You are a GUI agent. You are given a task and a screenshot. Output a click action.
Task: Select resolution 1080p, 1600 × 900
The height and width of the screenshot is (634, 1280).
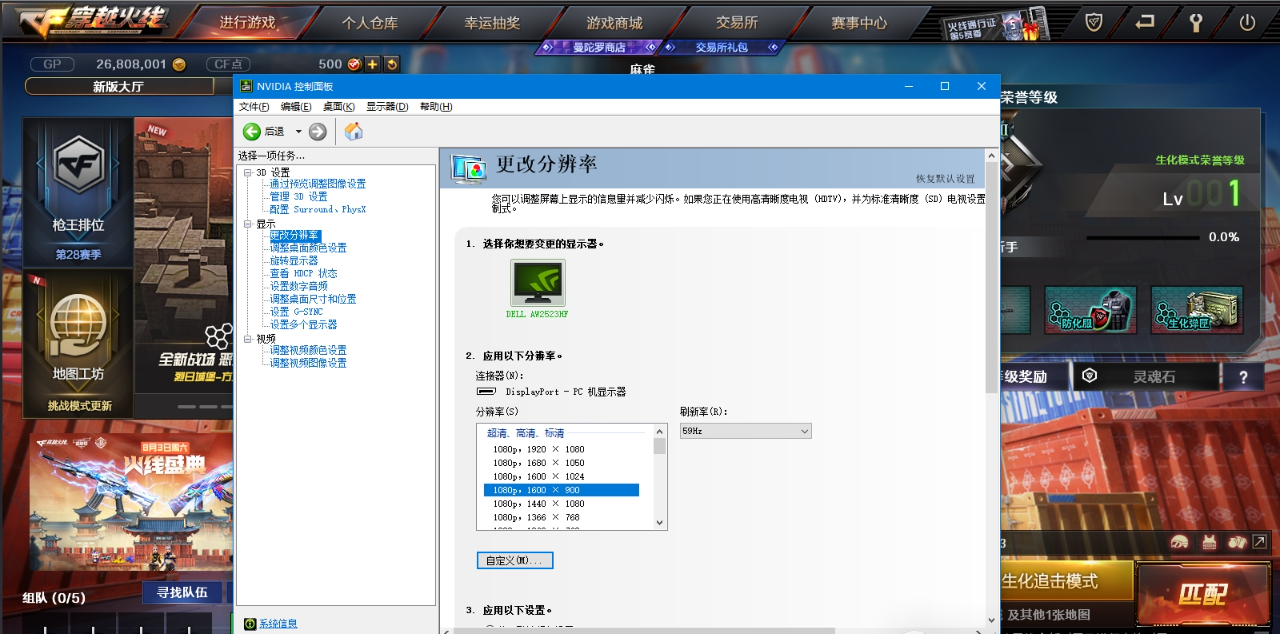tap(561, 490)
